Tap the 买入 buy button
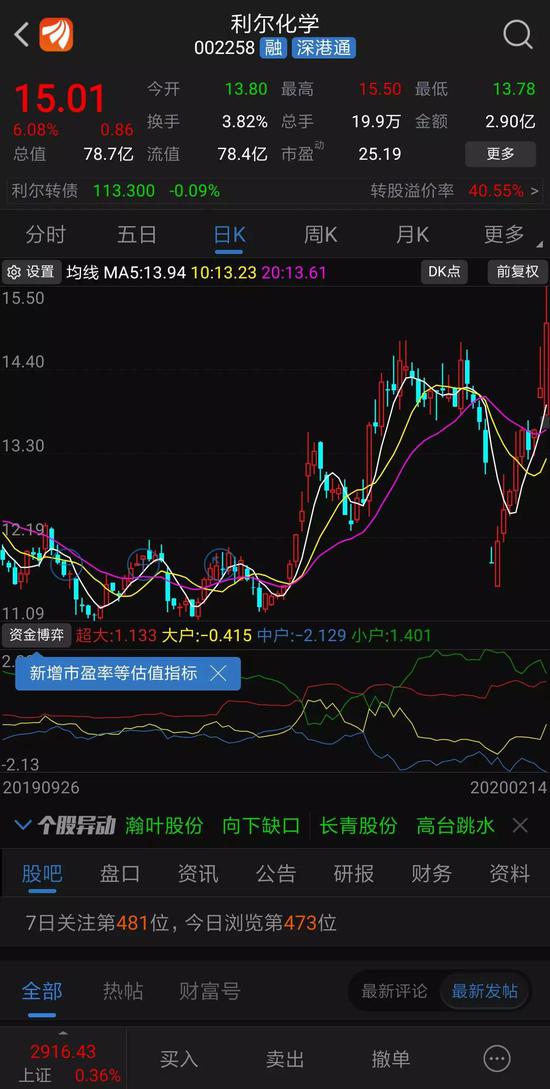550x1089 pixels. pos(179,1059)
